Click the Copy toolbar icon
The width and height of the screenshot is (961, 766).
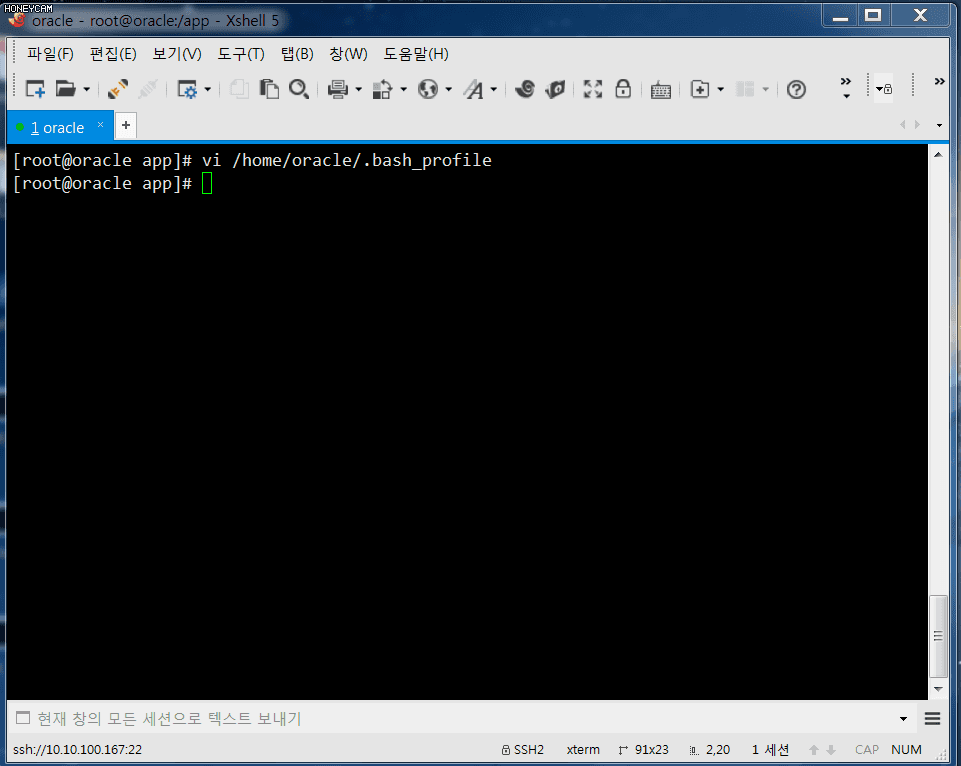(x=239, y=89)
